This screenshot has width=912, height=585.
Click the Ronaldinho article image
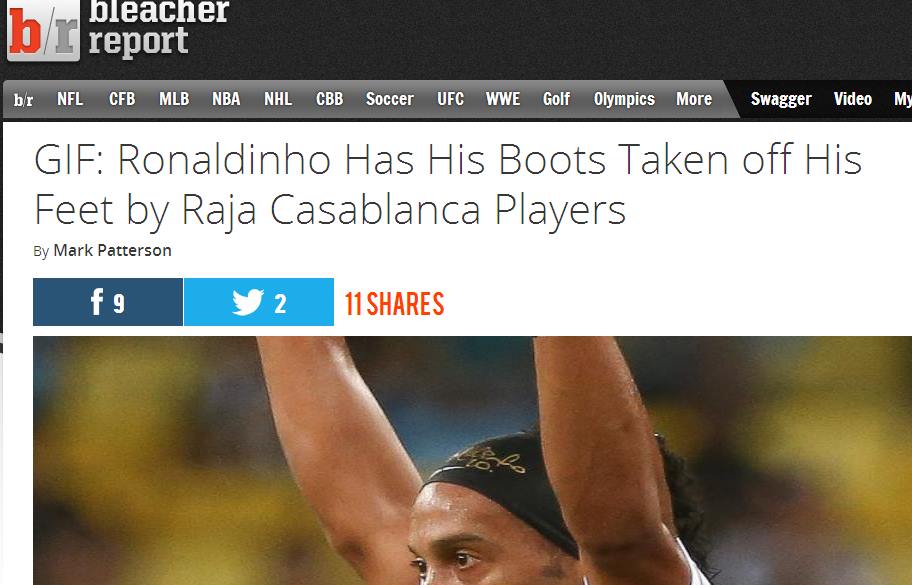click(x=472, y=461)
